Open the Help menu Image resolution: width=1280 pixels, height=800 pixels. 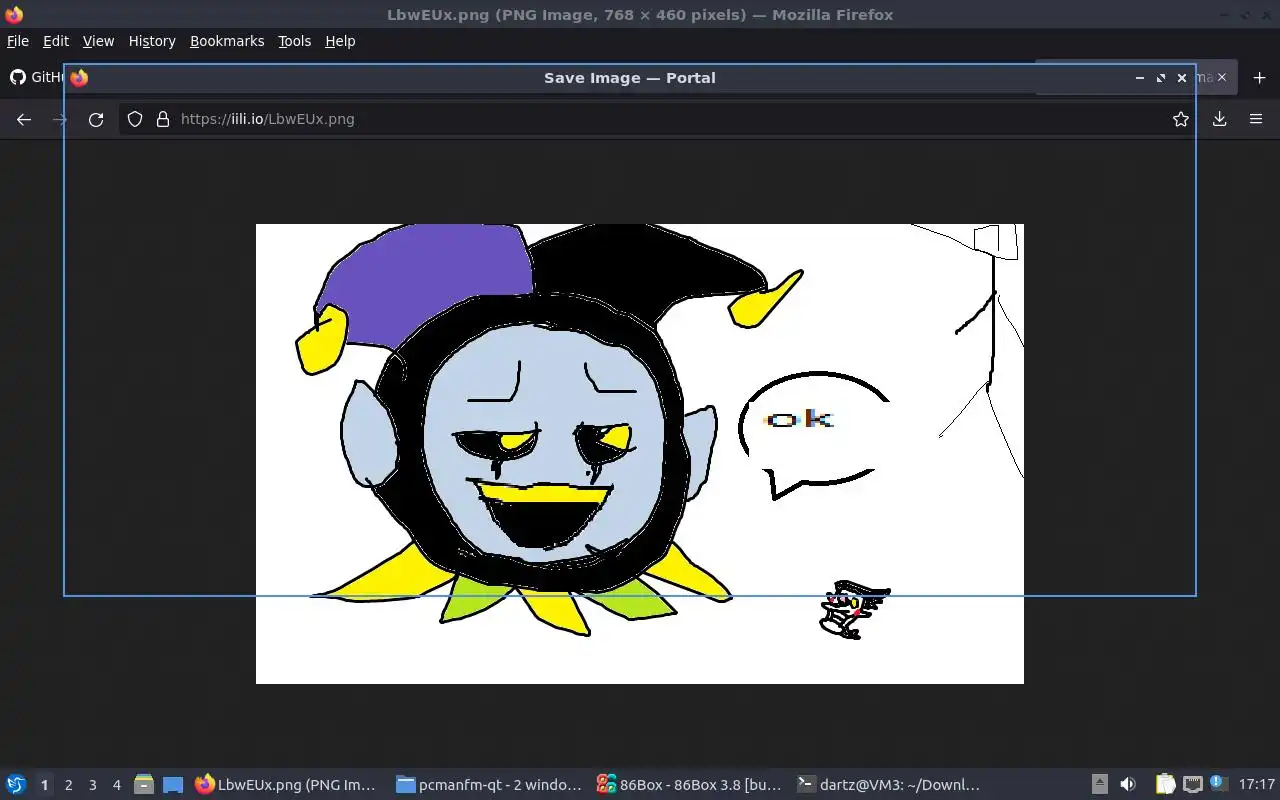coord(340,41)
